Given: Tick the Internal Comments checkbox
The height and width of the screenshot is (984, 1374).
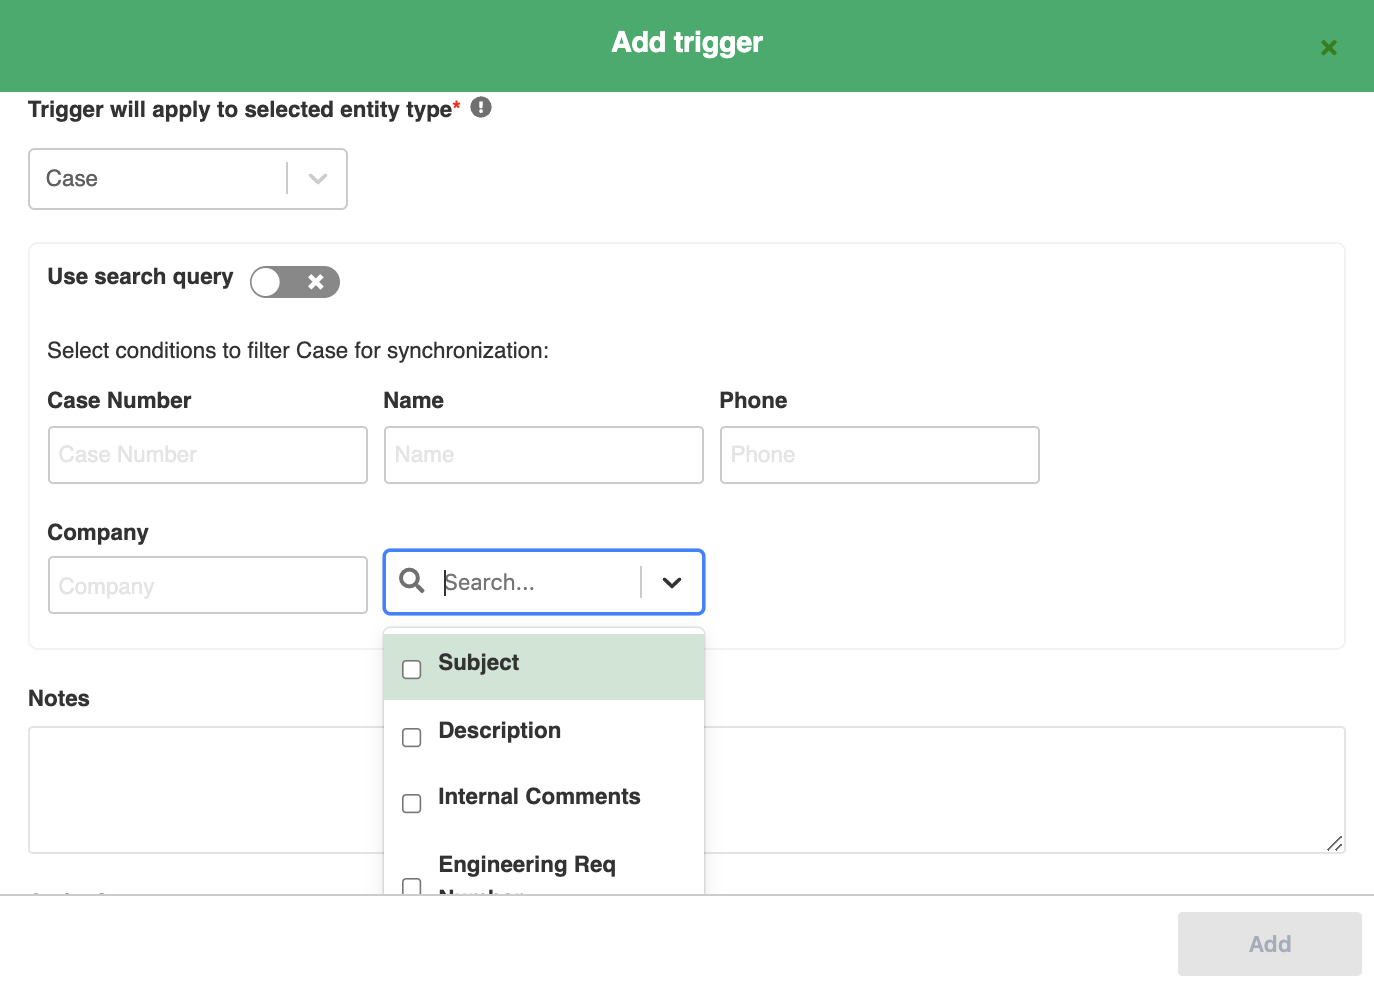Looking at the screenshot, I should 411,803.
